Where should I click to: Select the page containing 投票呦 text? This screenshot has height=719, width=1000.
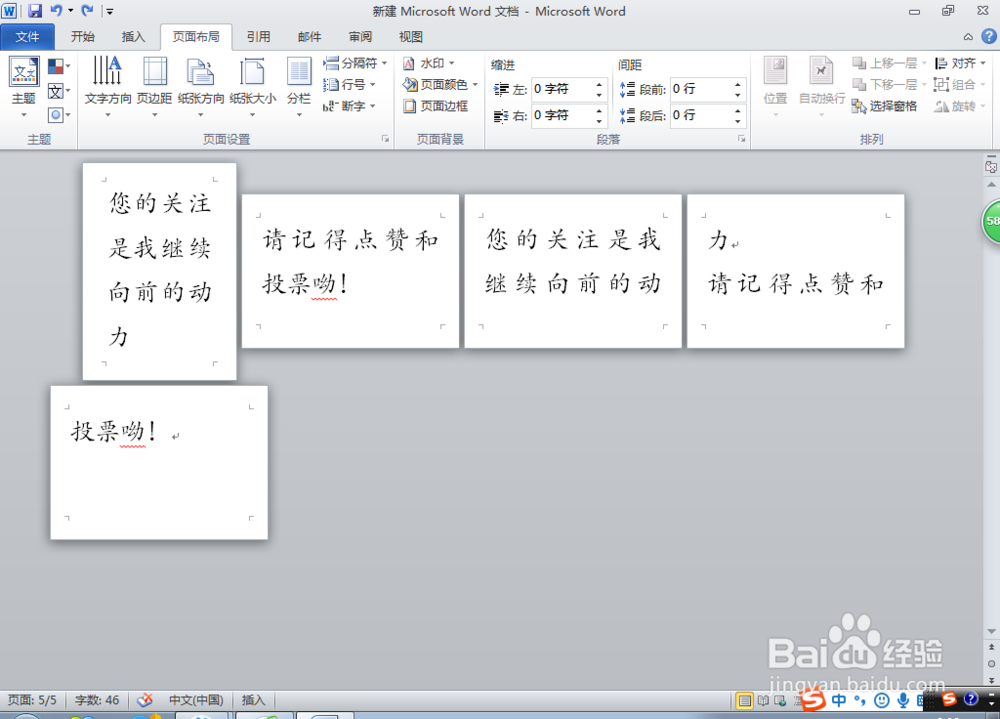[160, 462]
